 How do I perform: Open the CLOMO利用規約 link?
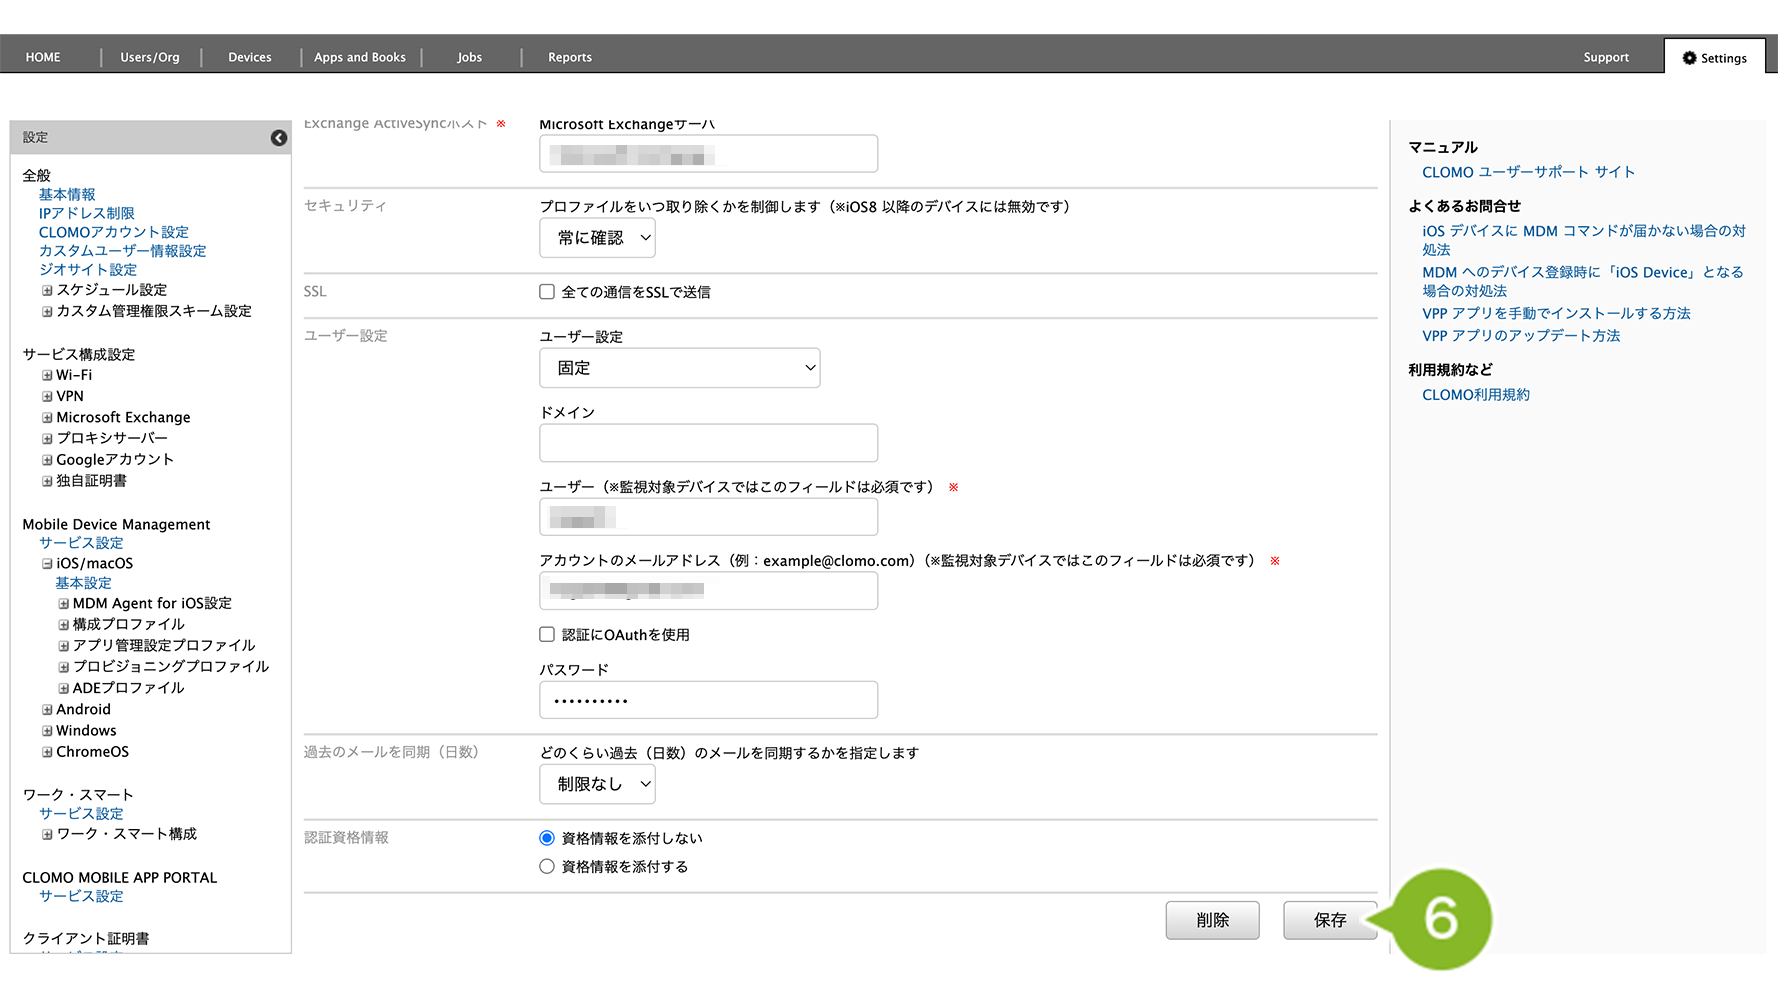(x=1475, y=395)
